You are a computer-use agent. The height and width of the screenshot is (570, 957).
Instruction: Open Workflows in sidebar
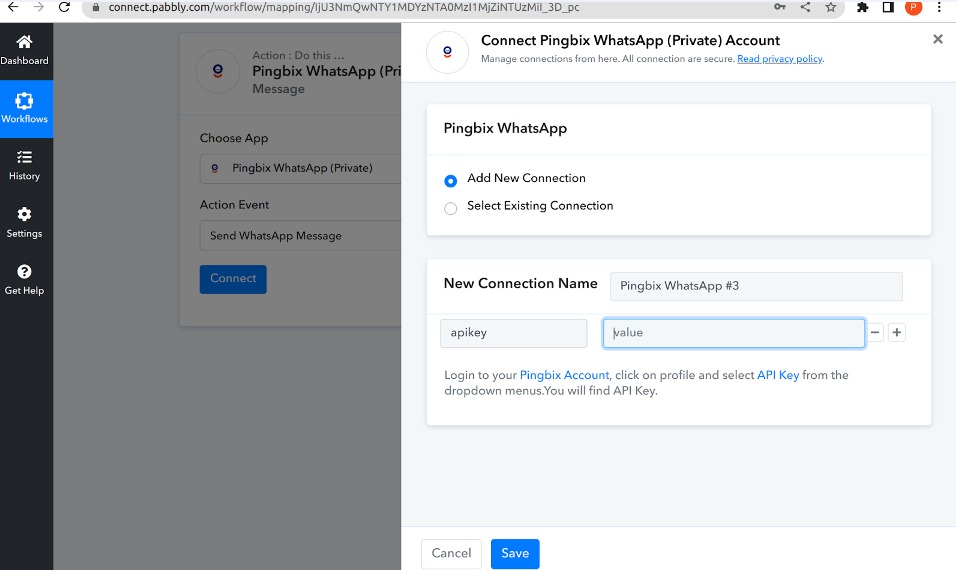pyautogui.click(x=24, y=109)
